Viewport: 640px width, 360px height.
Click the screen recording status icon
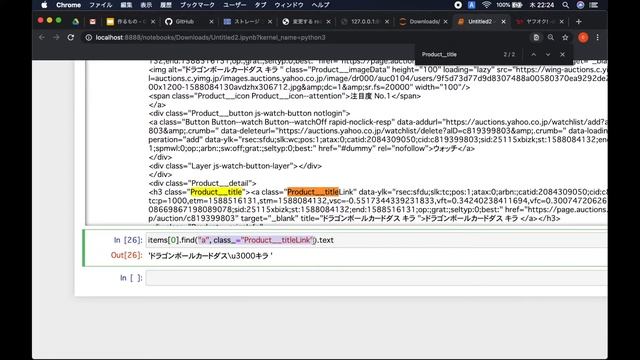[x=458, y=5]
